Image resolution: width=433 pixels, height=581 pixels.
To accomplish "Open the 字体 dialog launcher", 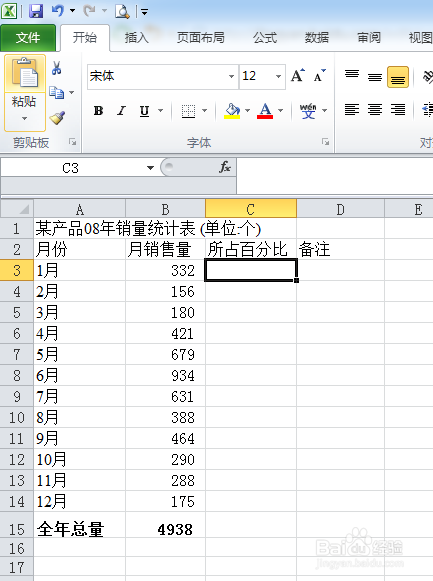I will (325, 142).
